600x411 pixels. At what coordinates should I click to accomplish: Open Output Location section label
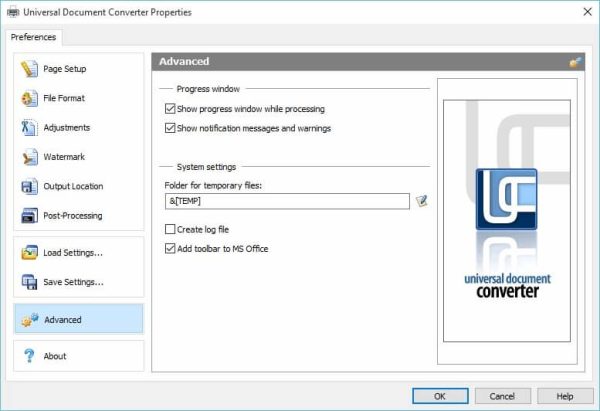click(73, 186)
